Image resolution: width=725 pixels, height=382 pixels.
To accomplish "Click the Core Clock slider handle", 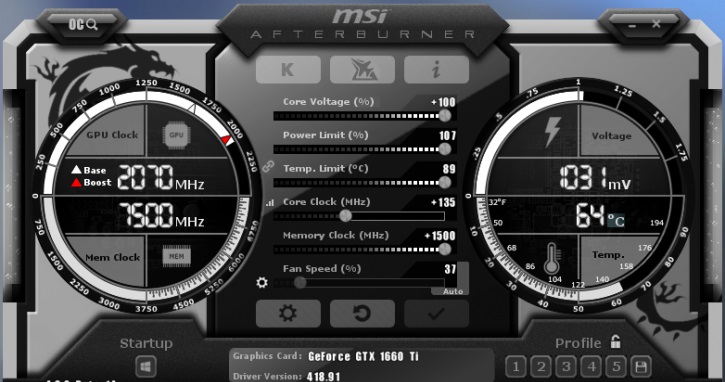I will pyautogui.click(x=345, y=216).
